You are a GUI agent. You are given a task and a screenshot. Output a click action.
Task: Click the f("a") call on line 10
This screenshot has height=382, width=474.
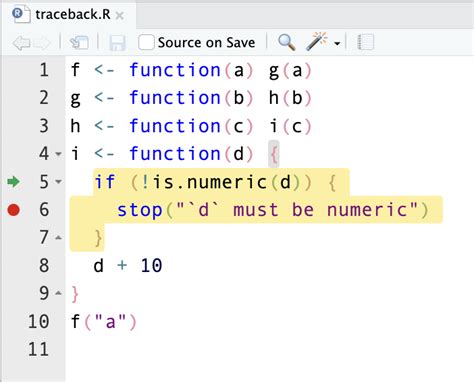[104, 322]
